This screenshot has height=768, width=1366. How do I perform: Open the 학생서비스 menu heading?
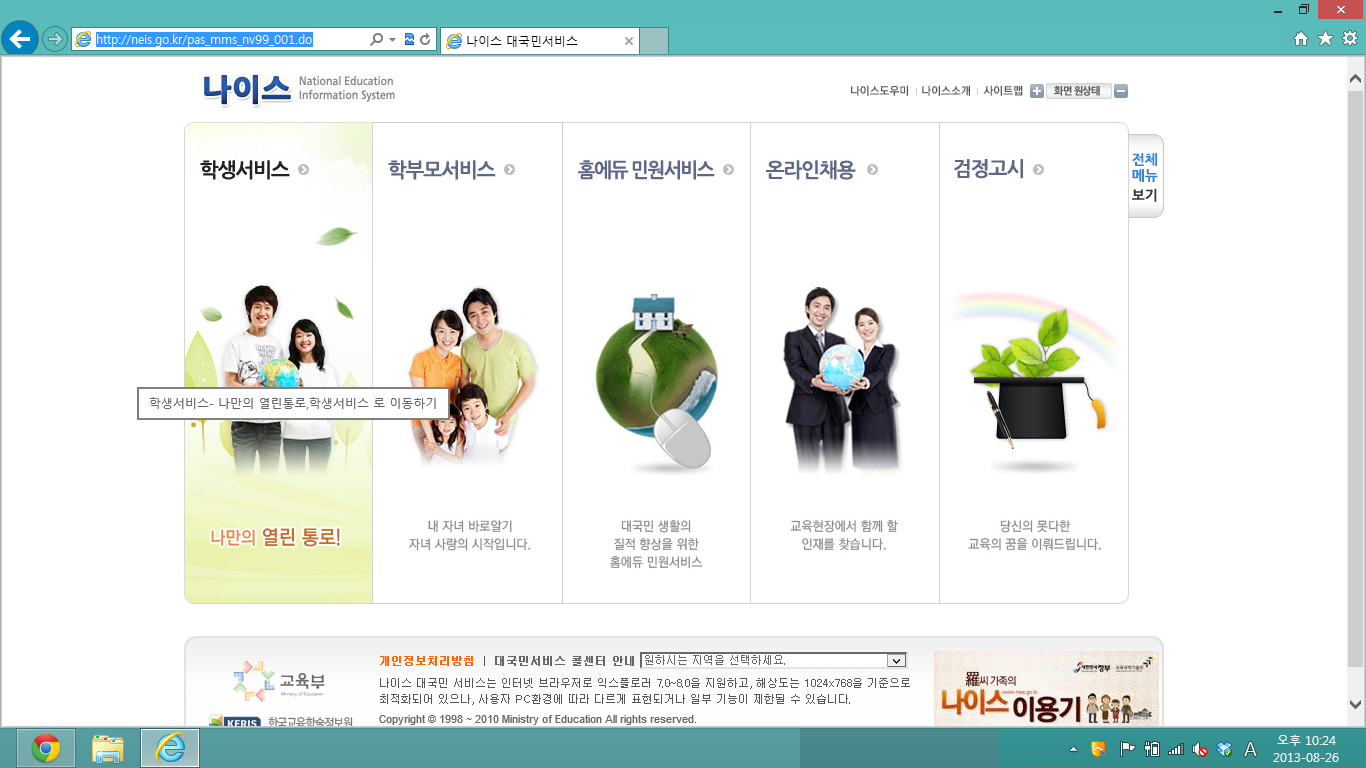244,170
